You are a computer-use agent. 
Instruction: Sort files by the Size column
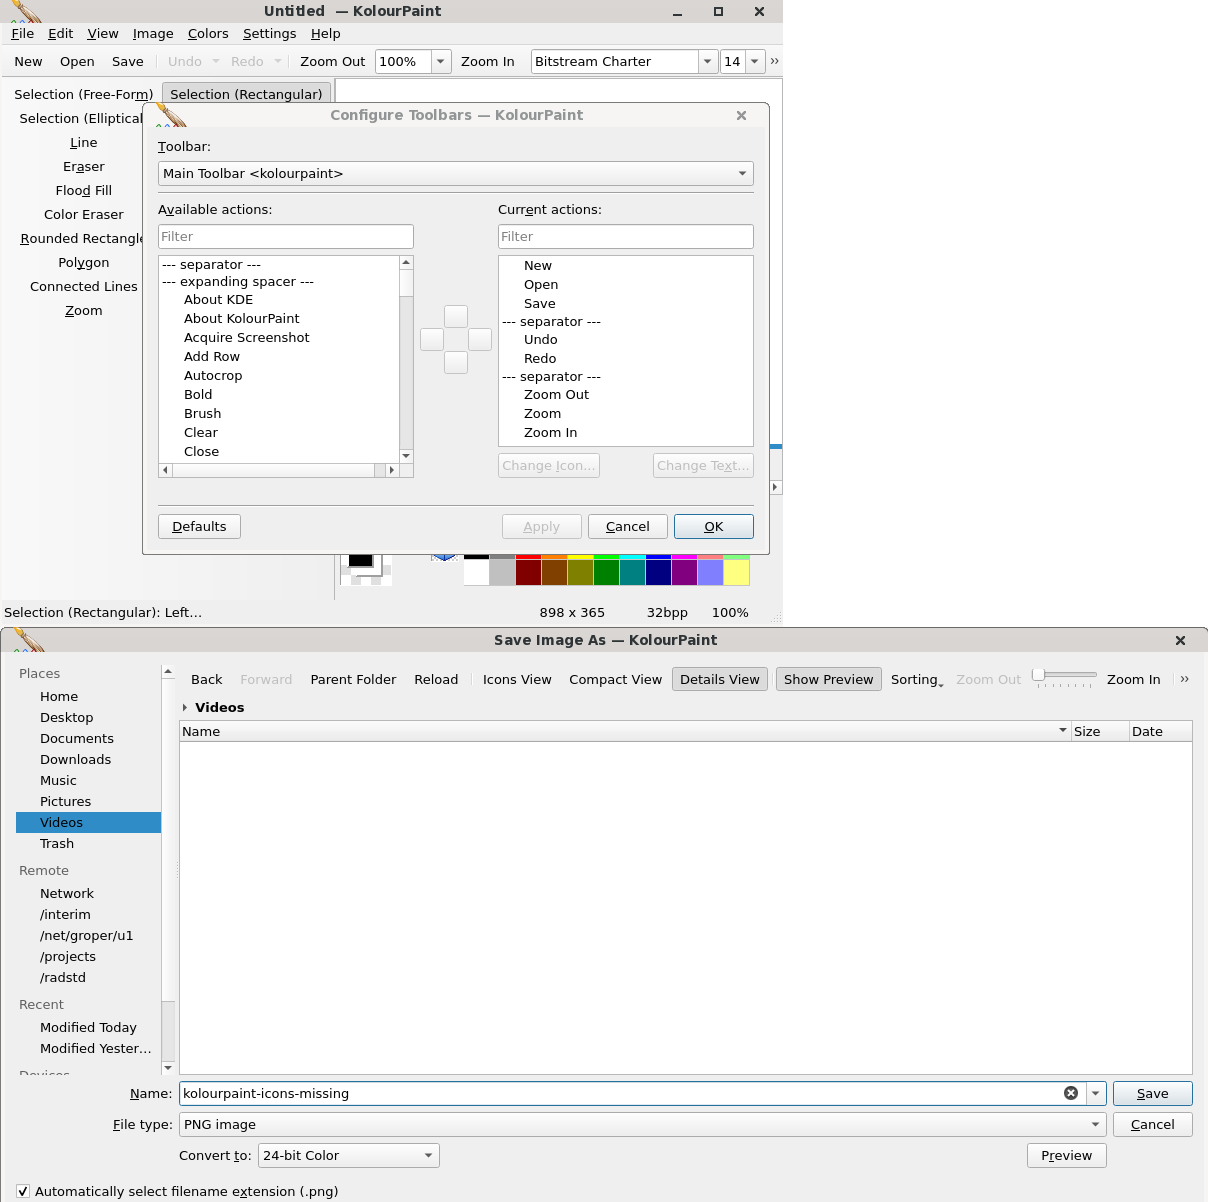click(1100, 731)
